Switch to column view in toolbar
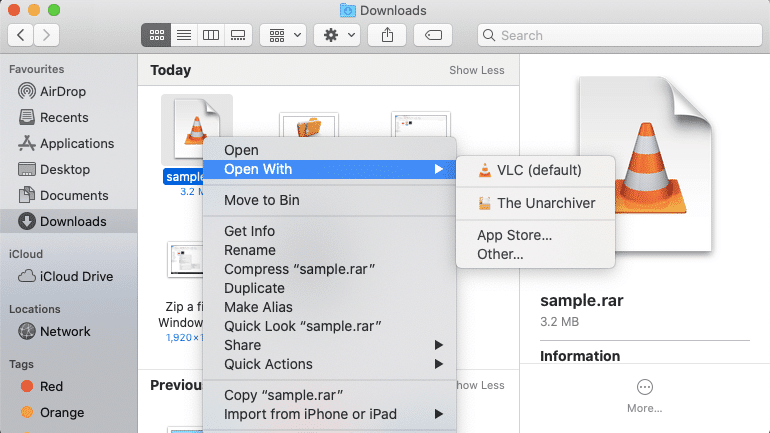 pos(210,35)
